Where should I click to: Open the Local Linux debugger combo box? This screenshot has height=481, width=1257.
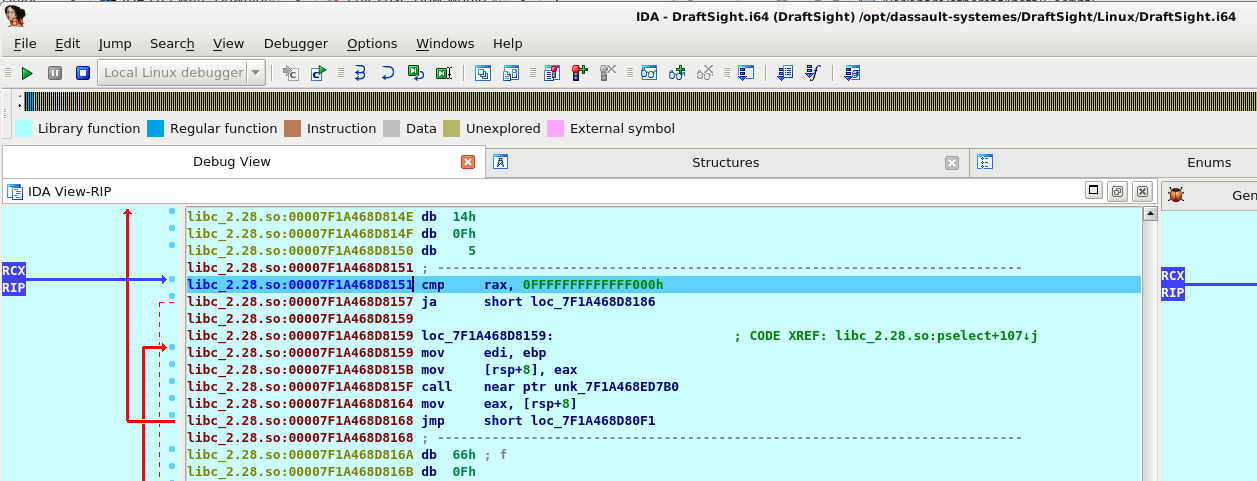181,73
